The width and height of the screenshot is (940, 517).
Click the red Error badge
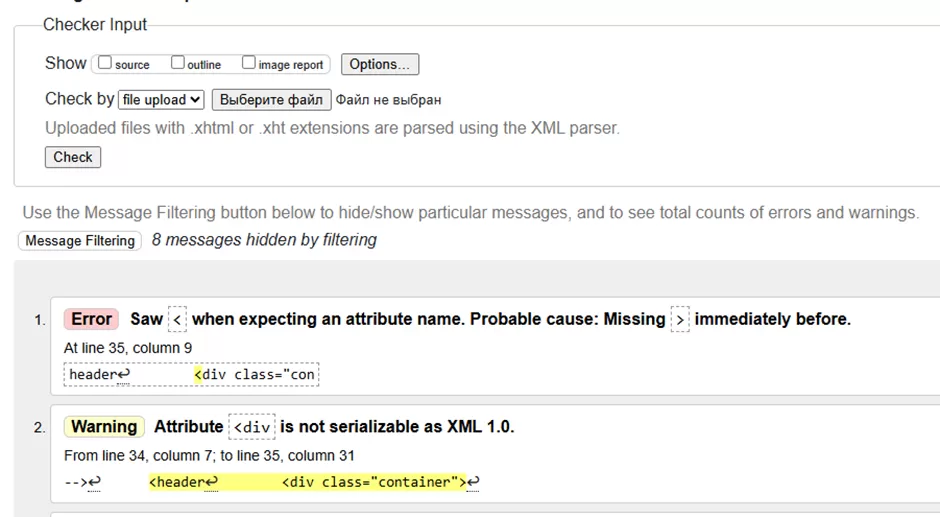point(91,319)
